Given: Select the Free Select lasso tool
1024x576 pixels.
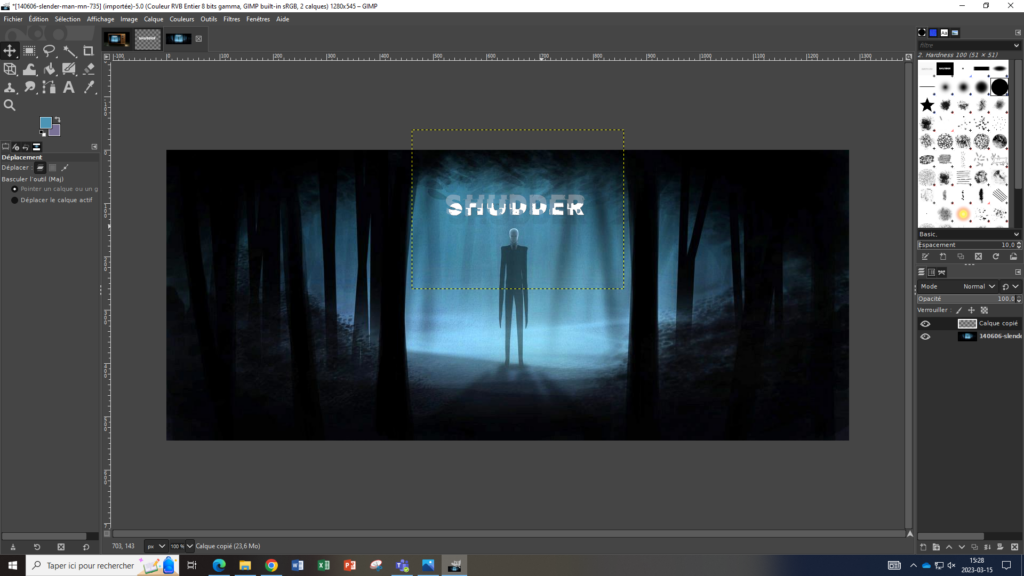Looking at the screenshot, I should coord(49,51).
